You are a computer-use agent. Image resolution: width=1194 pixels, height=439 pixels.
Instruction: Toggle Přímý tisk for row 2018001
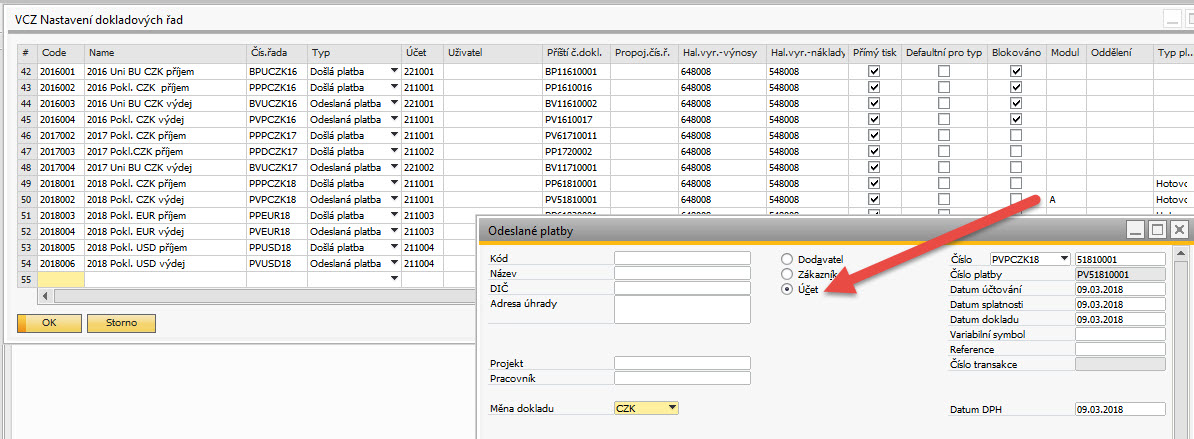874,183
